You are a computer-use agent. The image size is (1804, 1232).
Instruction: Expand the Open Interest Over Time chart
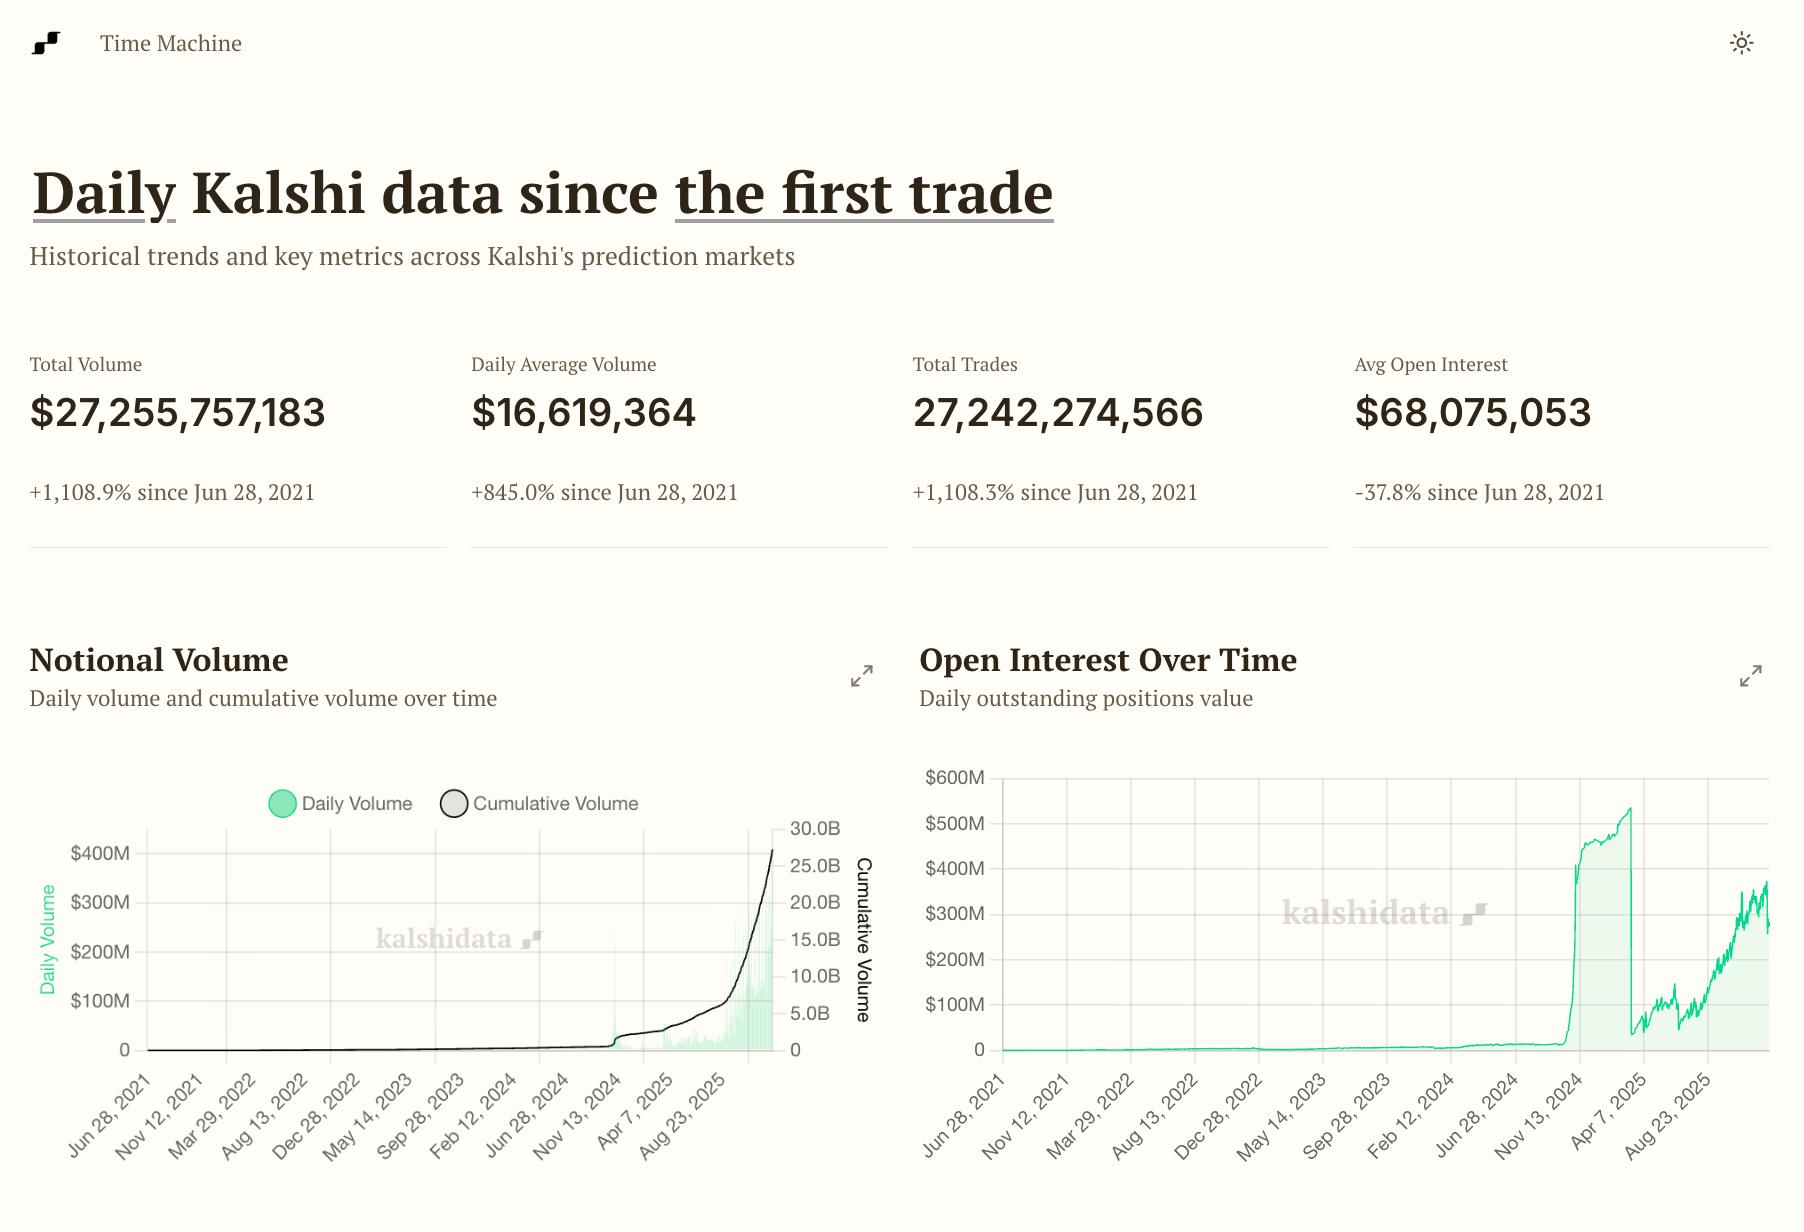[x=1751, y=676]
